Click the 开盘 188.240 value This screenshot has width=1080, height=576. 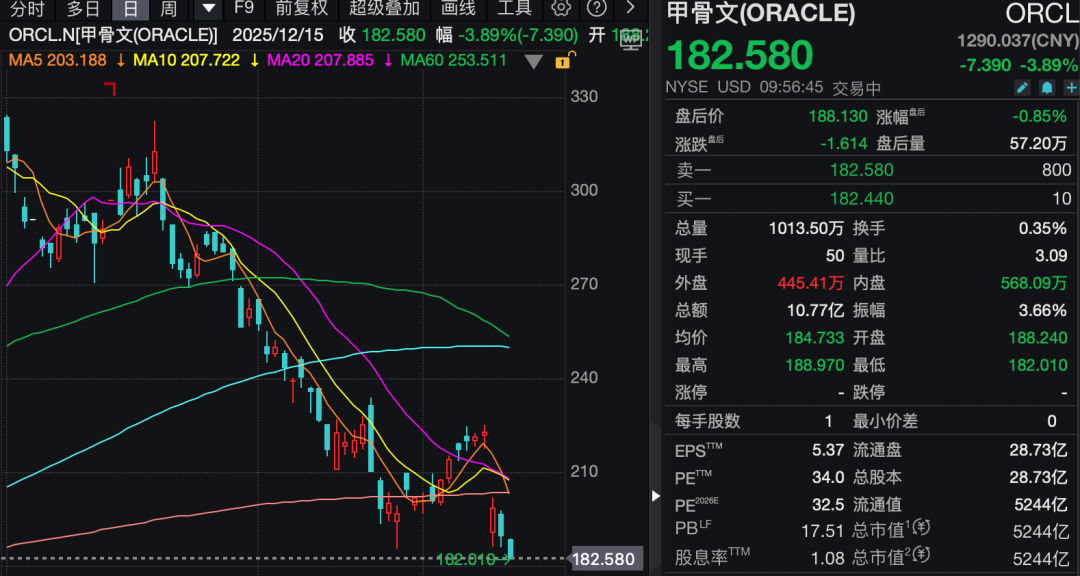(1038, 338)
